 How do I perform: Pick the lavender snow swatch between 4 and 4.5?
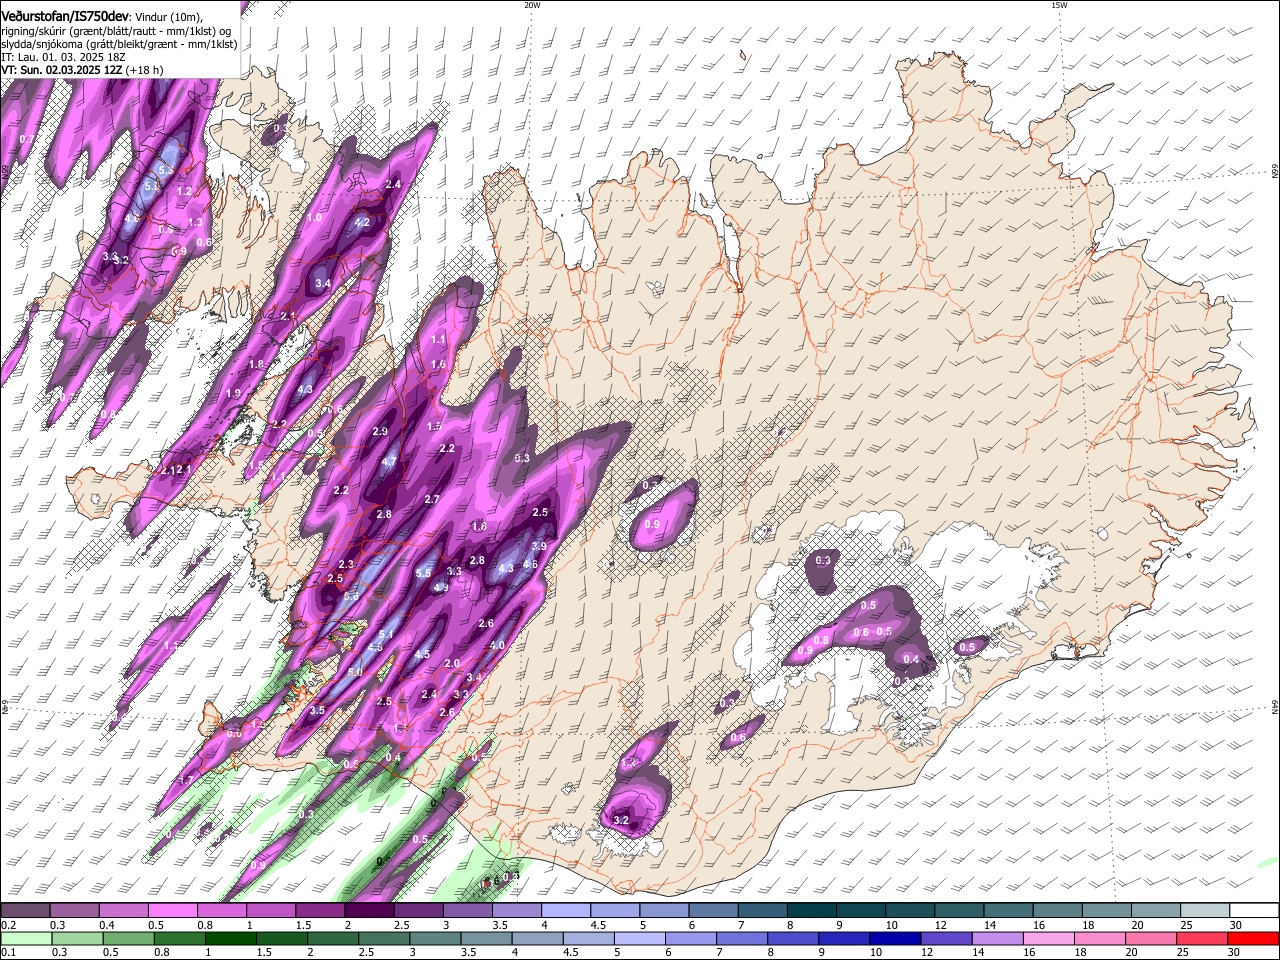tap(566, 911)
